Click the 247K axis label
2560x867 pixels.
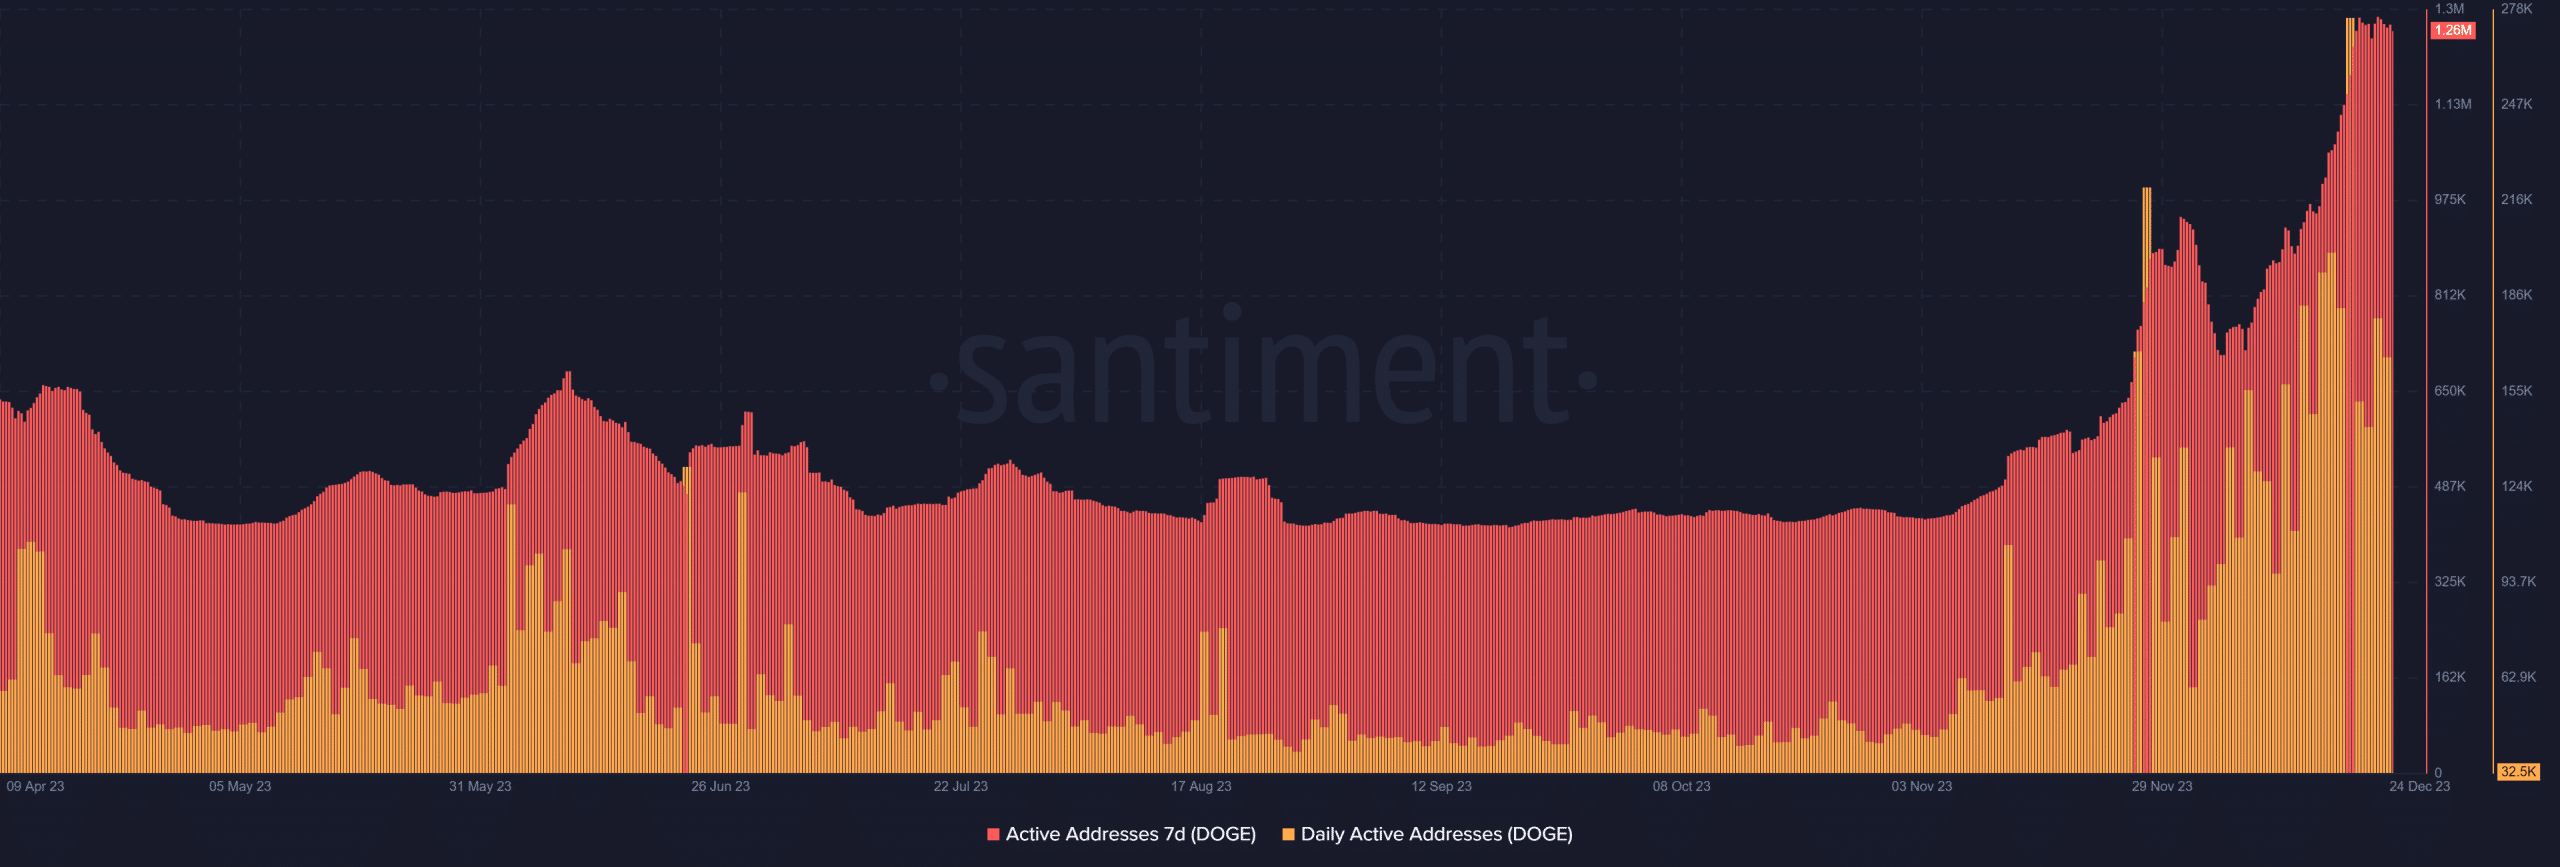coord(2516,104)
